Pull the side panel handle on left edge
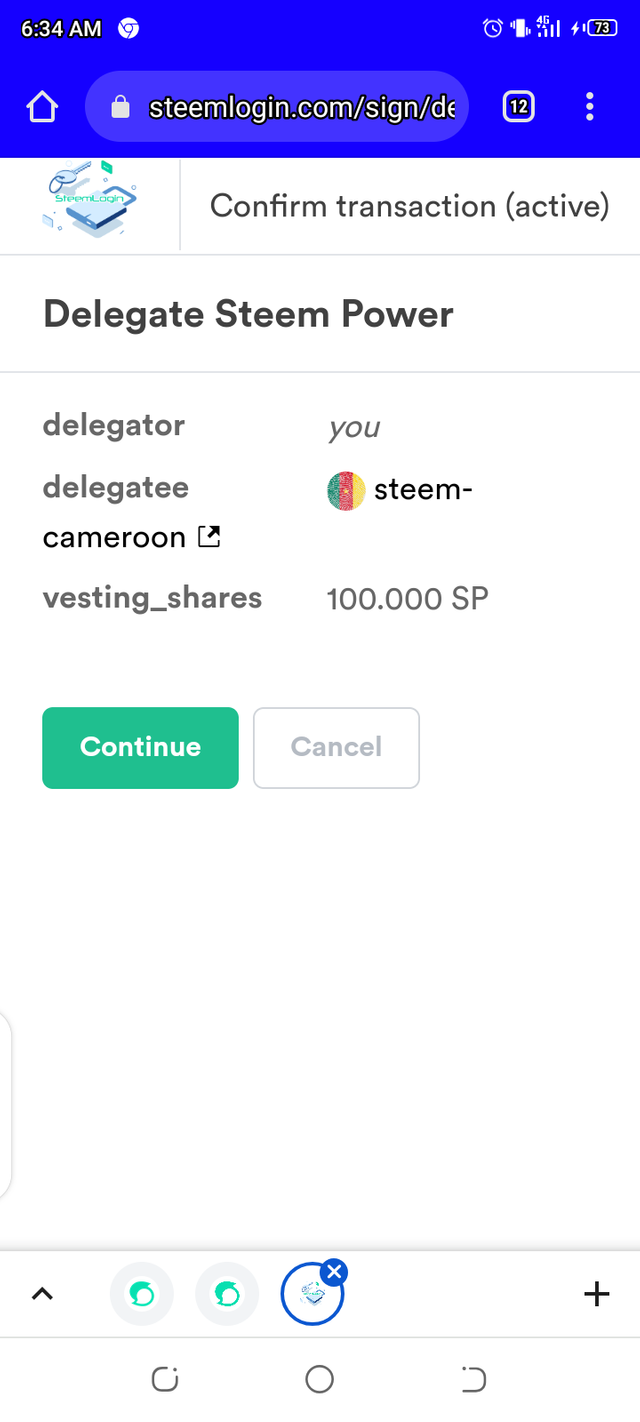640x1422 pixels. [x=5, y=1105]
